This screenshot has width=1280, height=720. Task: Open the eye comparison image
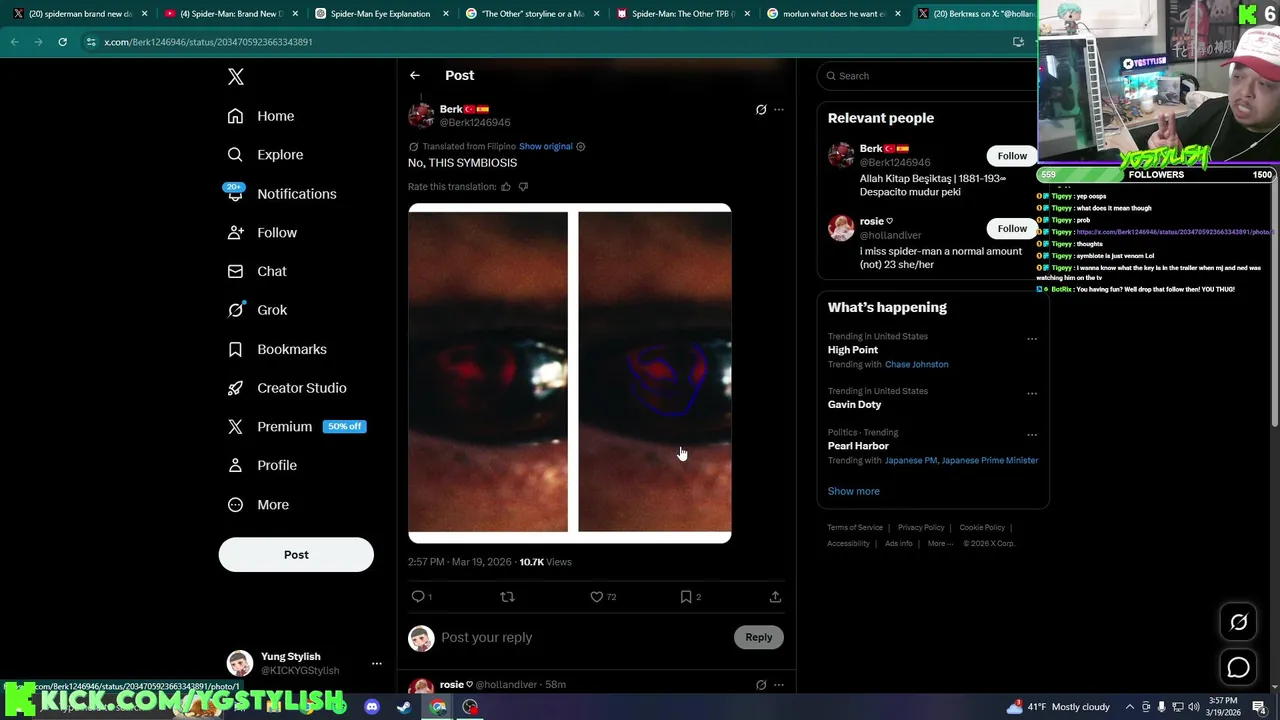[x=570, y=373]
